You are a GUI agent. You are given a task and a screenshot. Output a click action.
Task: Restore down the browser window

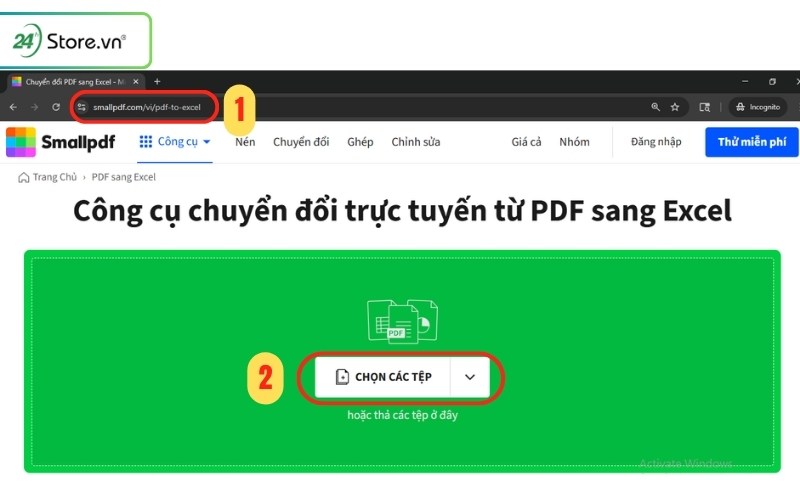[772, 82]
